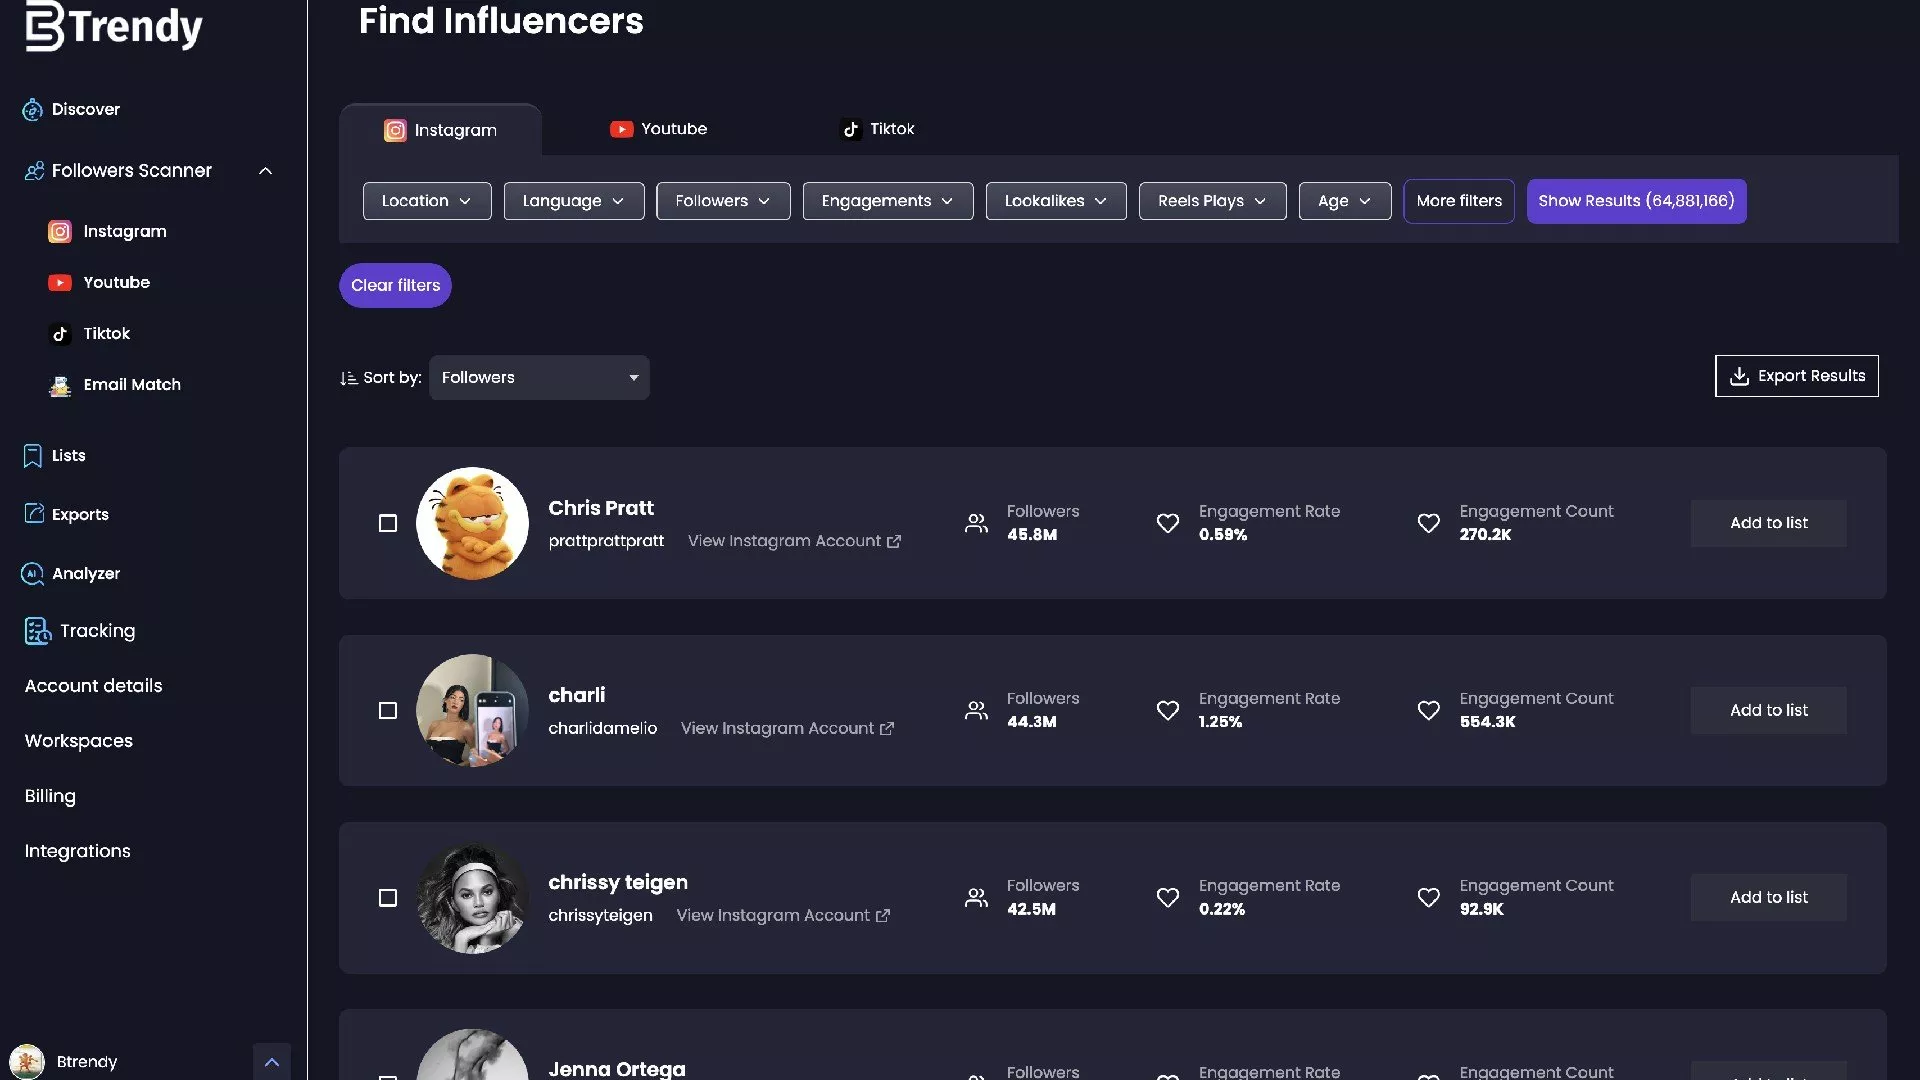The width and height of the screenshot is (1920, 1080).
Task: Collapse the Followers Scanner section chevron
Action: point(265,171)
